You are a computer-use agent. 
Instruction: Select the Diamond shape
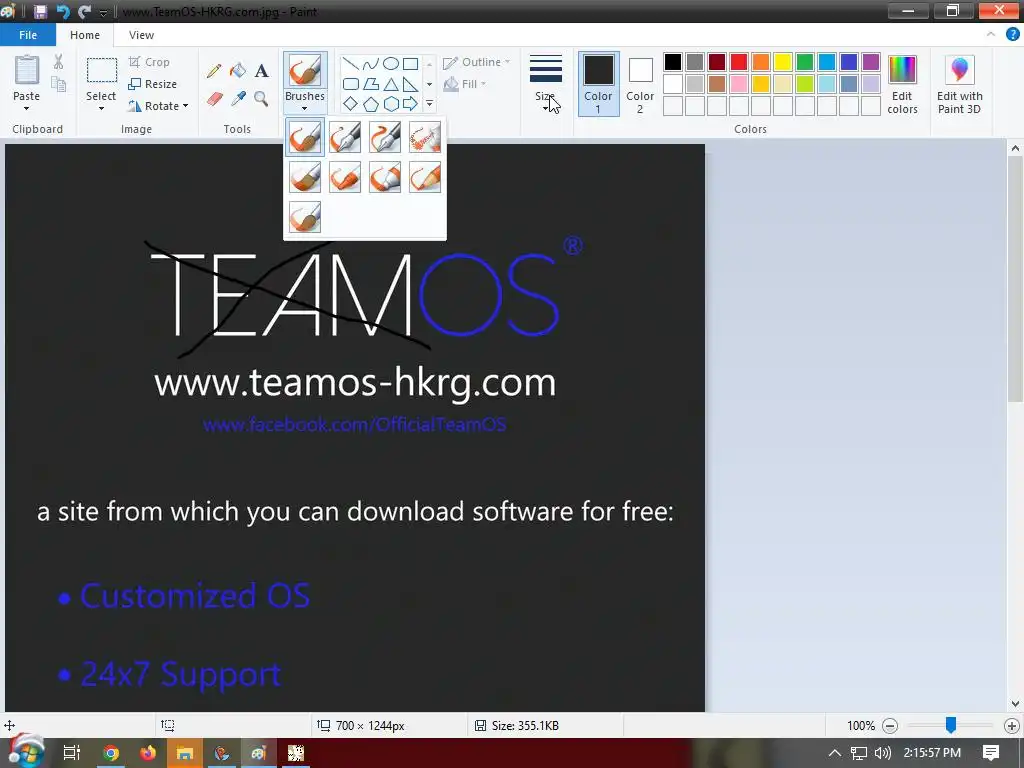[351, 104]
